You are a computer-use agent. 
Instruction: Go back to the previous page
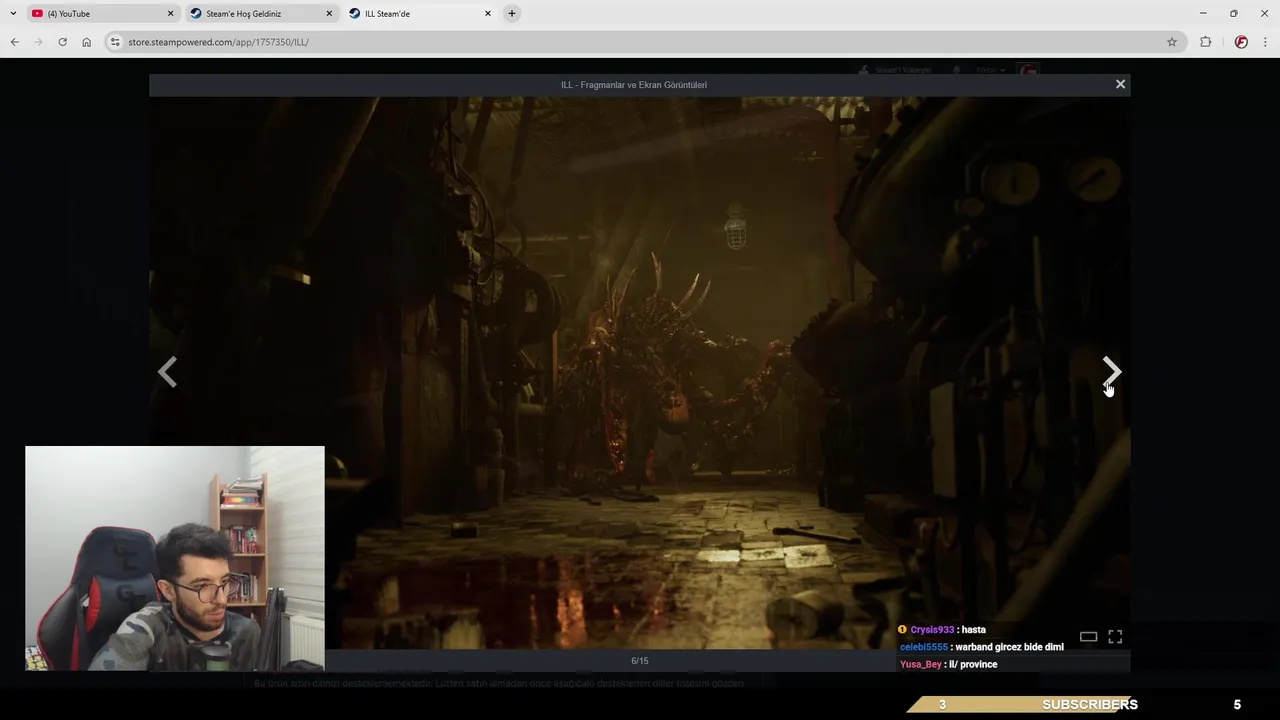14,42
